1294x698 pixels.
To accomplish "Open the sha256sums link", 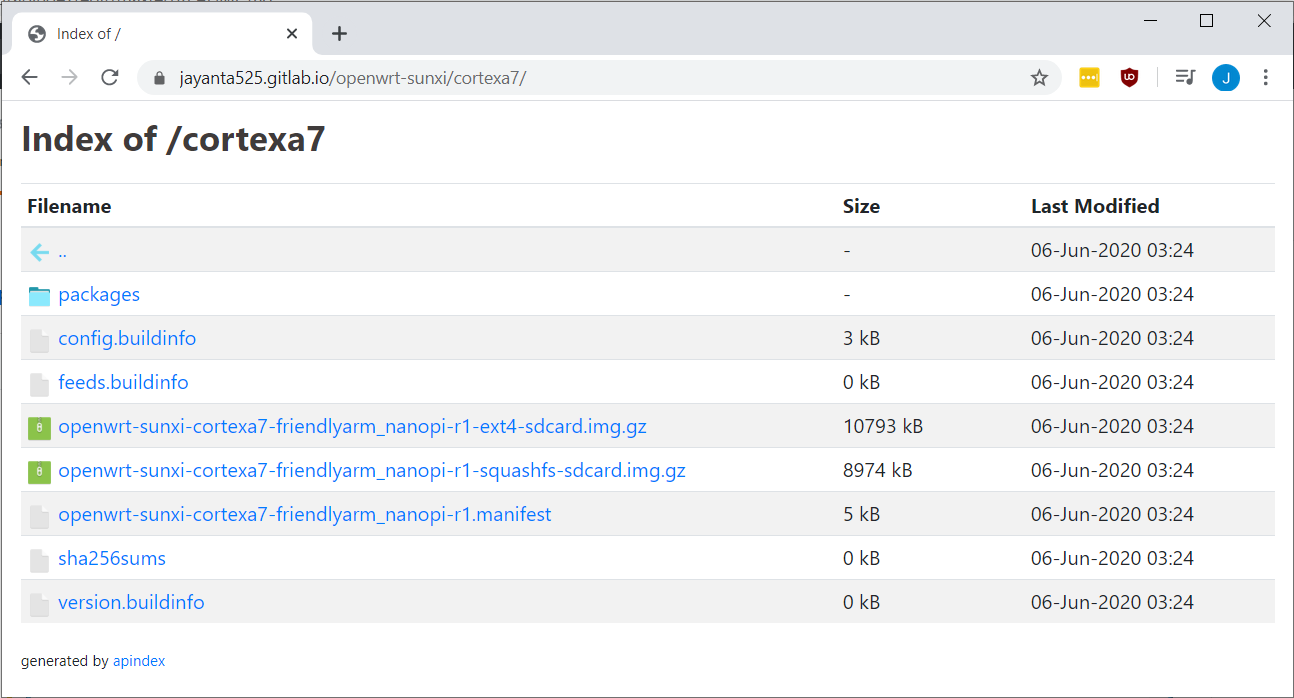I will pyautogui.click(x=112, y=558).
